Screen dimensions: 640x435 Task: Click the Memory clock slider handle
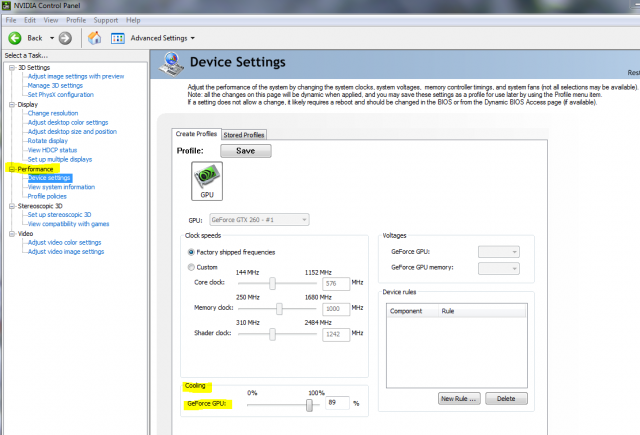(279, 308)
